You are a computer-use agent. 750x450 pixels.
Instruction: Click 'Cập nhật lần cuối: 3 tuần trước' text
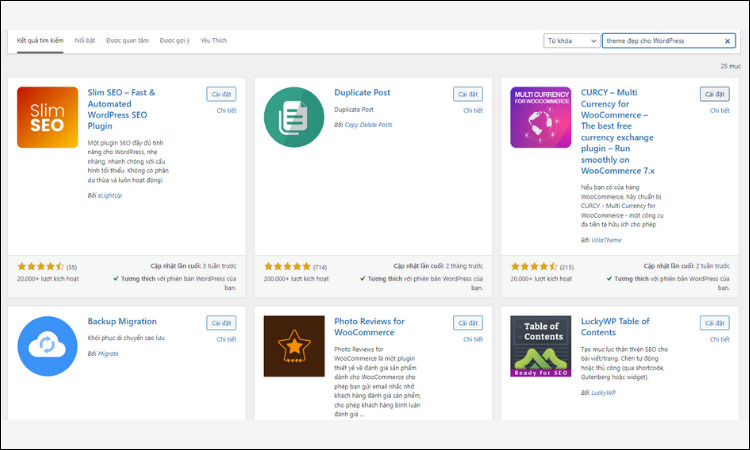point(193,266)
